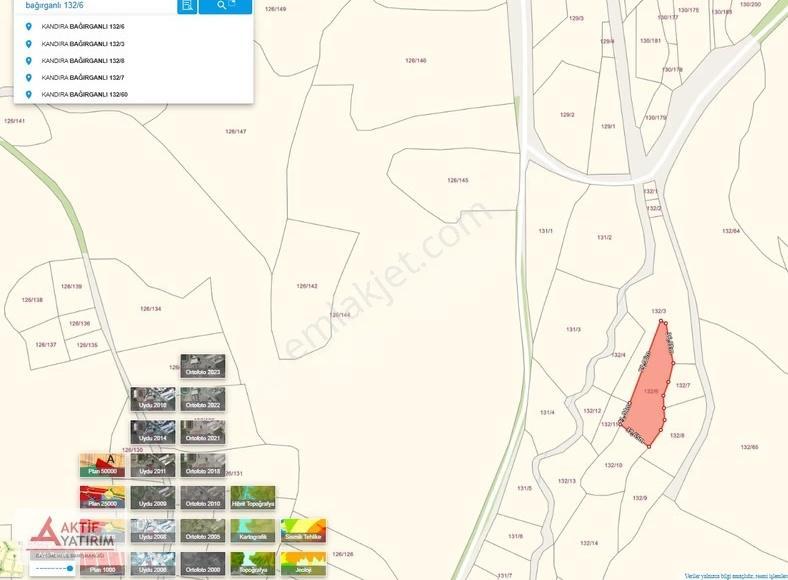This screenshot has width=788, height=580.
Task: Click pin icon beside BAĞIRGANLI 132/3 suggestion
Action: (x=29, y=44)
